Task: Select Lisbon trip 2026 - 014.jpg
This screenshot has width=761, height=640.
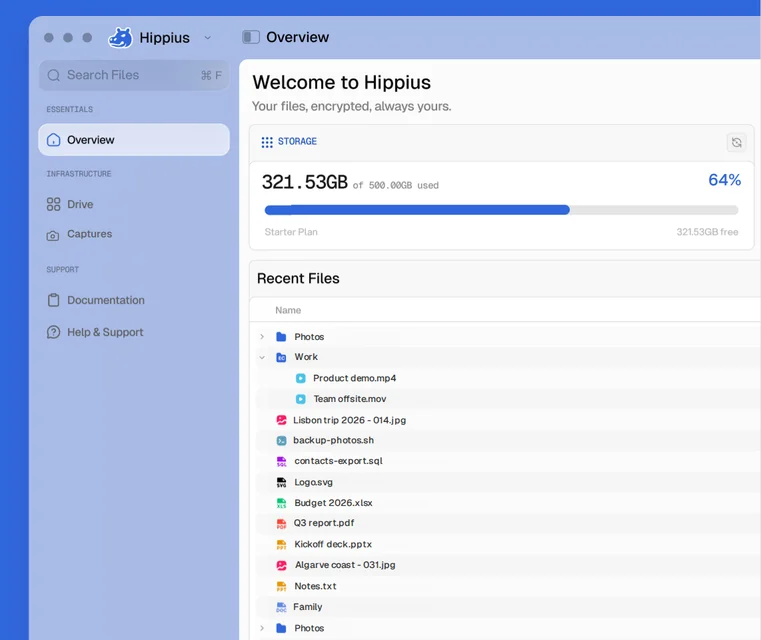Action: coord(349,420)
